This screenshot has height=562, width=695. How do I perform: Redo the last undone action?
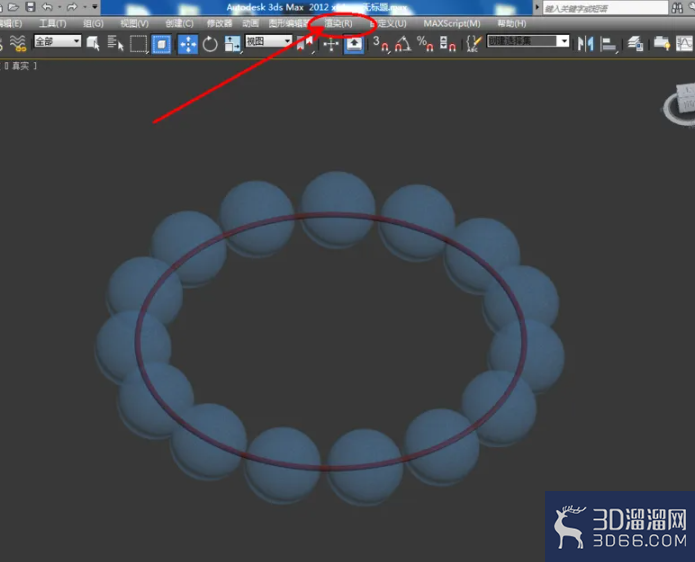(72, 7)
